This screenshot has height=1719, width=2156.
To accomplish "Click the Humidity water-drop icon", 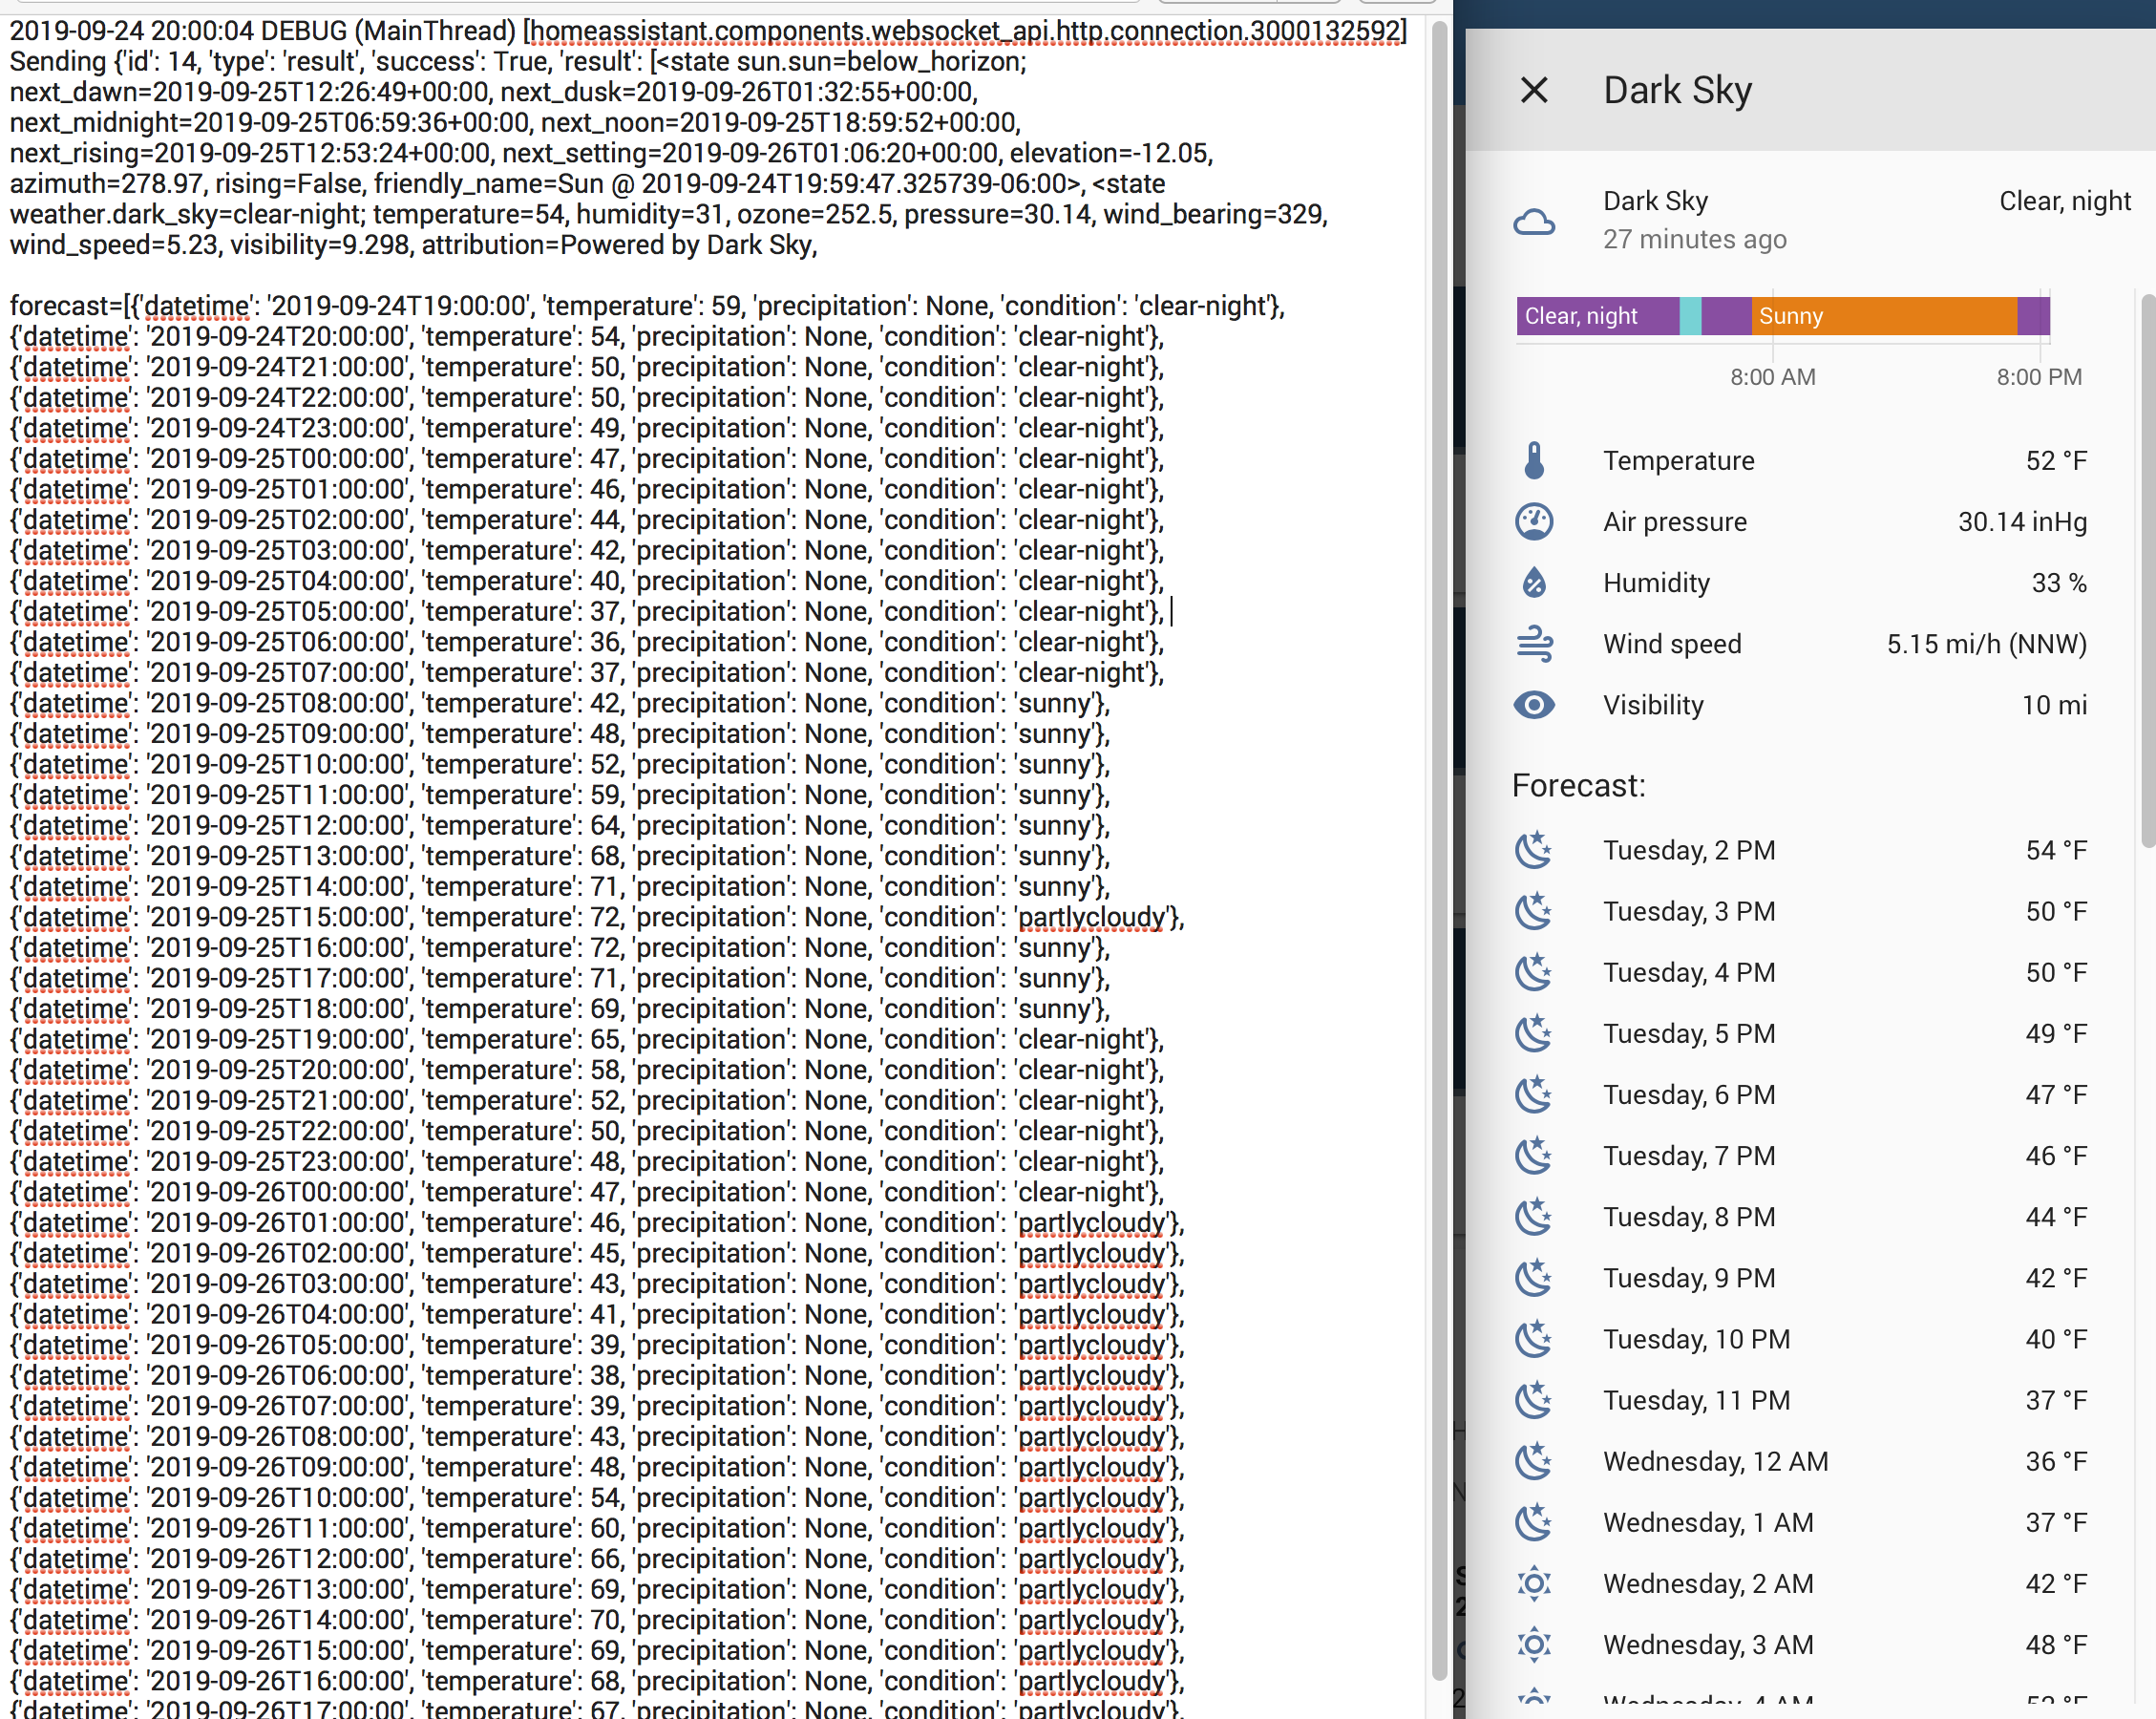I will tap(1533, 583).
